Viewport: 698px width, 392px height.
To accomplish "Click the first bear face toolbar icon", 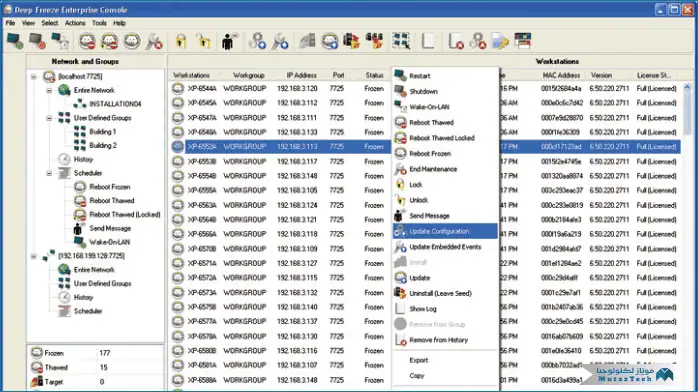I will tap(87, 41).
